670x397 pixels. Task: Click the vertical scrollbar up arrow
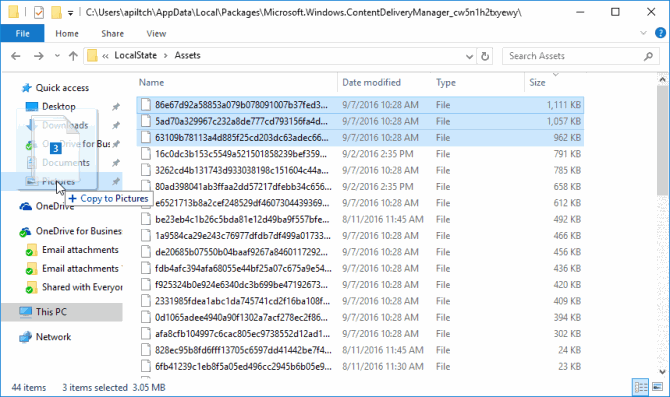[662, 79]
